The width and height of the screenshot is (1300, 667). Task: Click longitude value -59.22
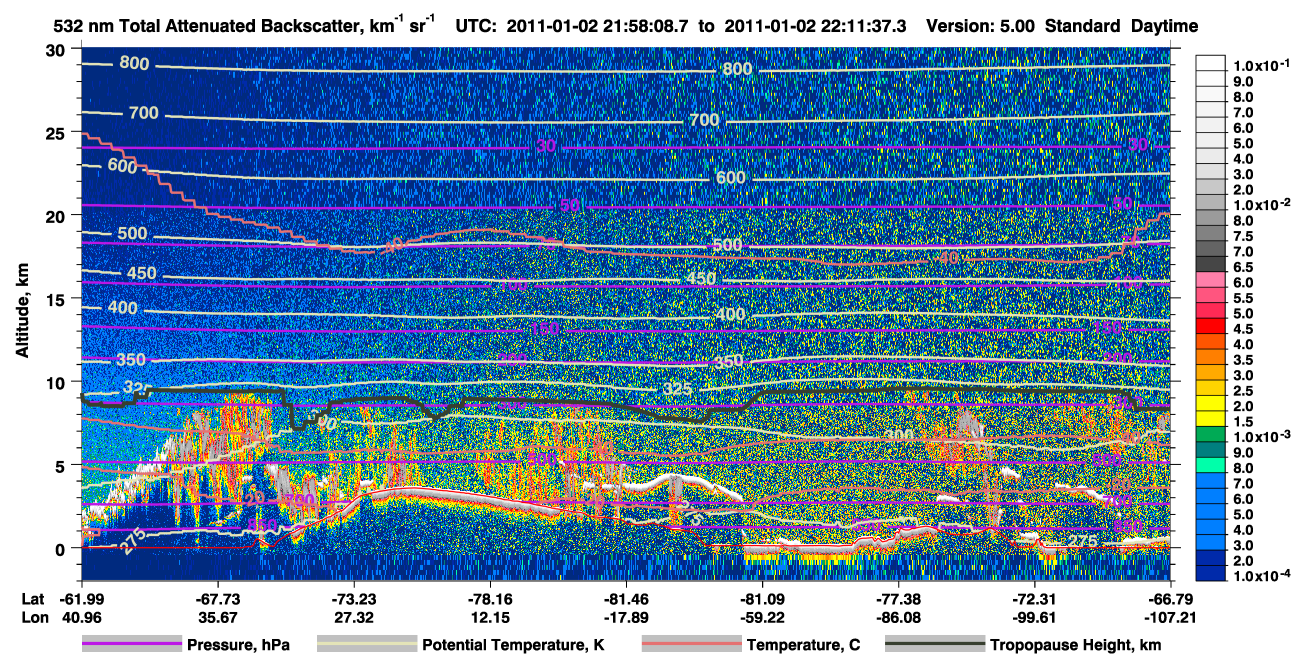point(762,618)
